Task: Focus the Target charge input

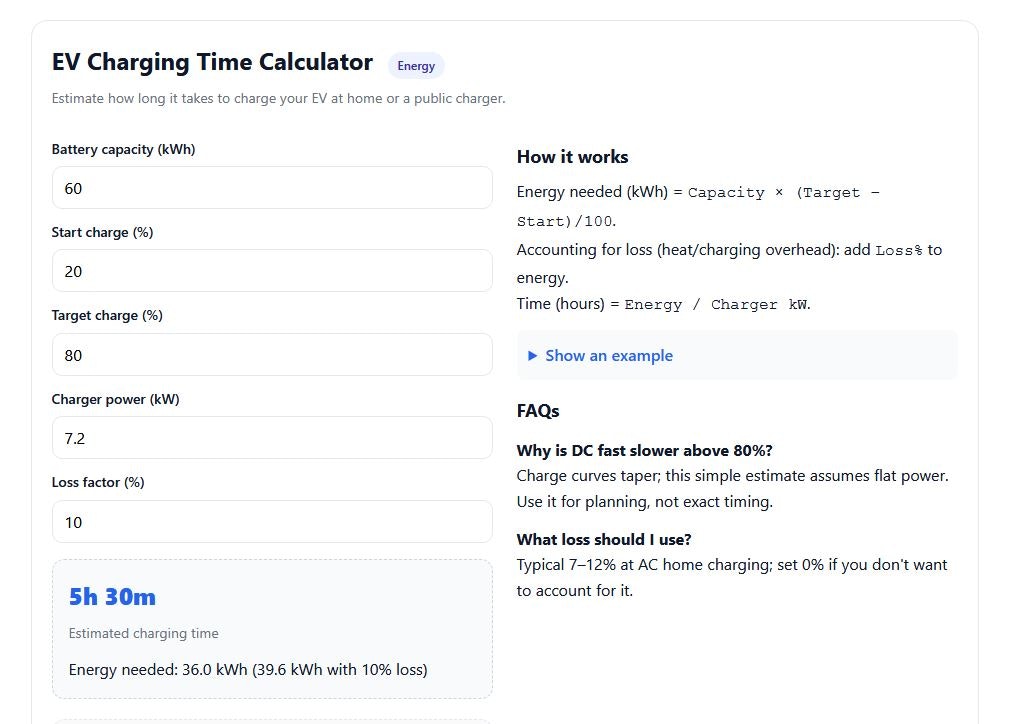Action: [x=272, y=354]
